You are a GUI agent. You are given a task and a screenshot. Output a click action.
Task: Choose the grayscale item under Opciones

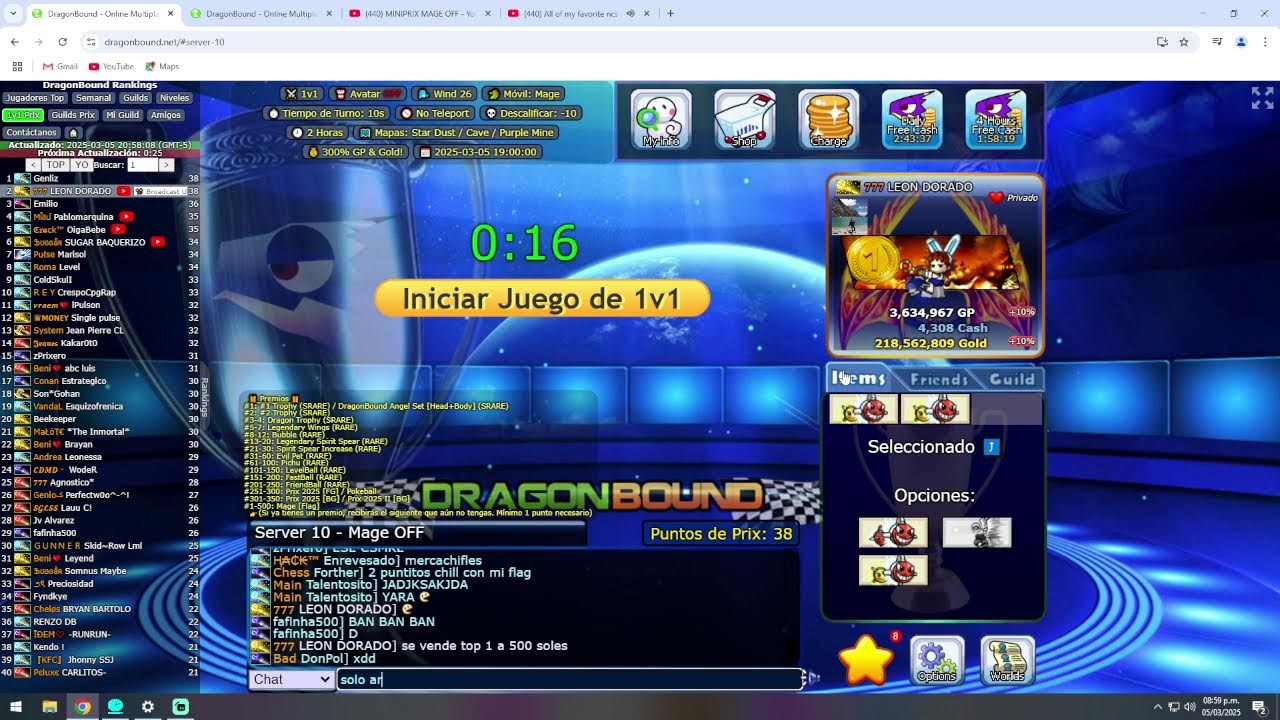pos(977,532)
